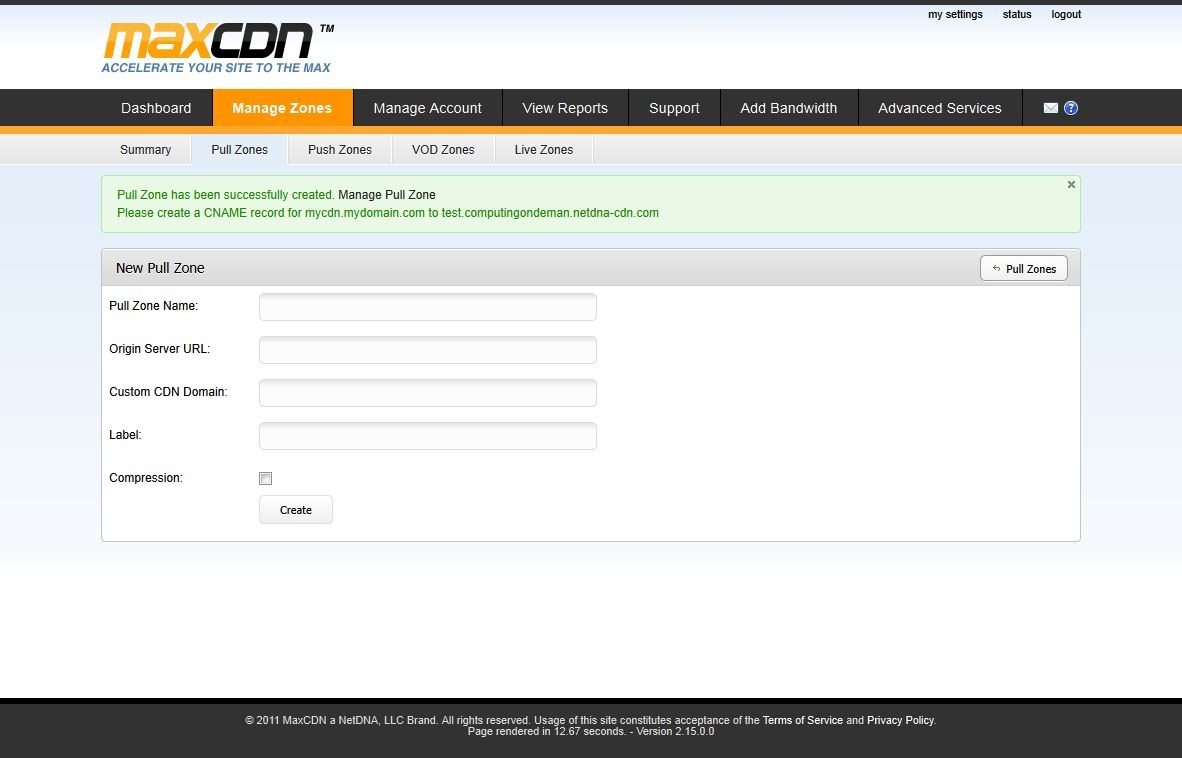
Task: Open the Dashboard menu
Action: (x=156, y=108)
